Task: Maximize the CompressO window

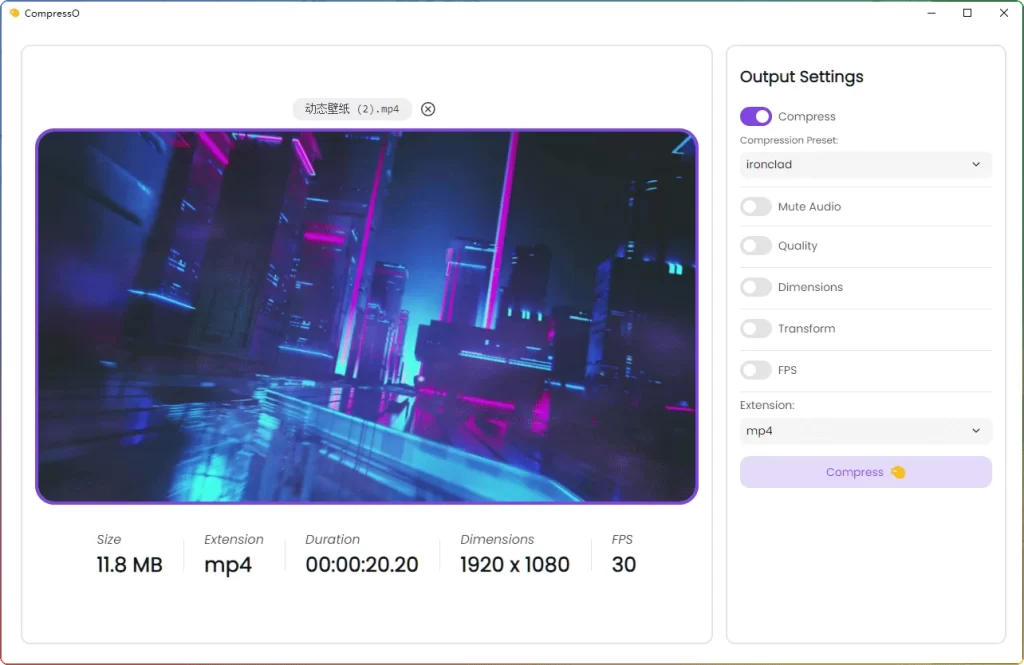Action: [x=967, y=13]
